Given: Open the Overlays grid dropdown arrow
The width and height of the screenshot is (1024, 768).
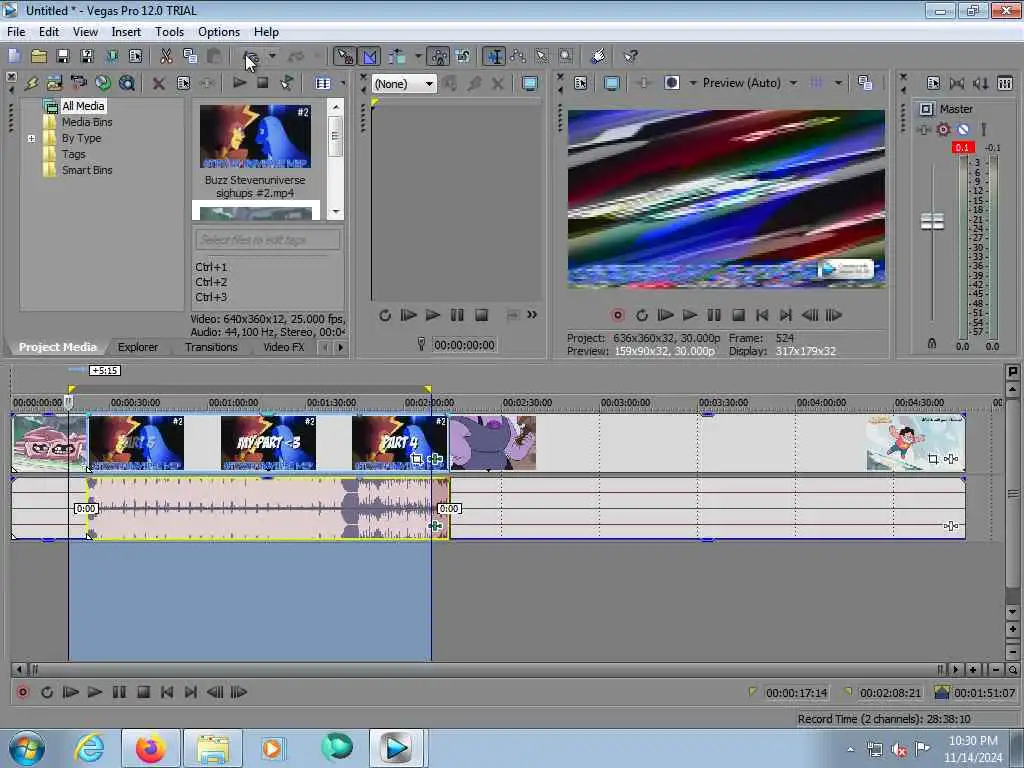Looking at the screenshot, I should pos(838,83).
